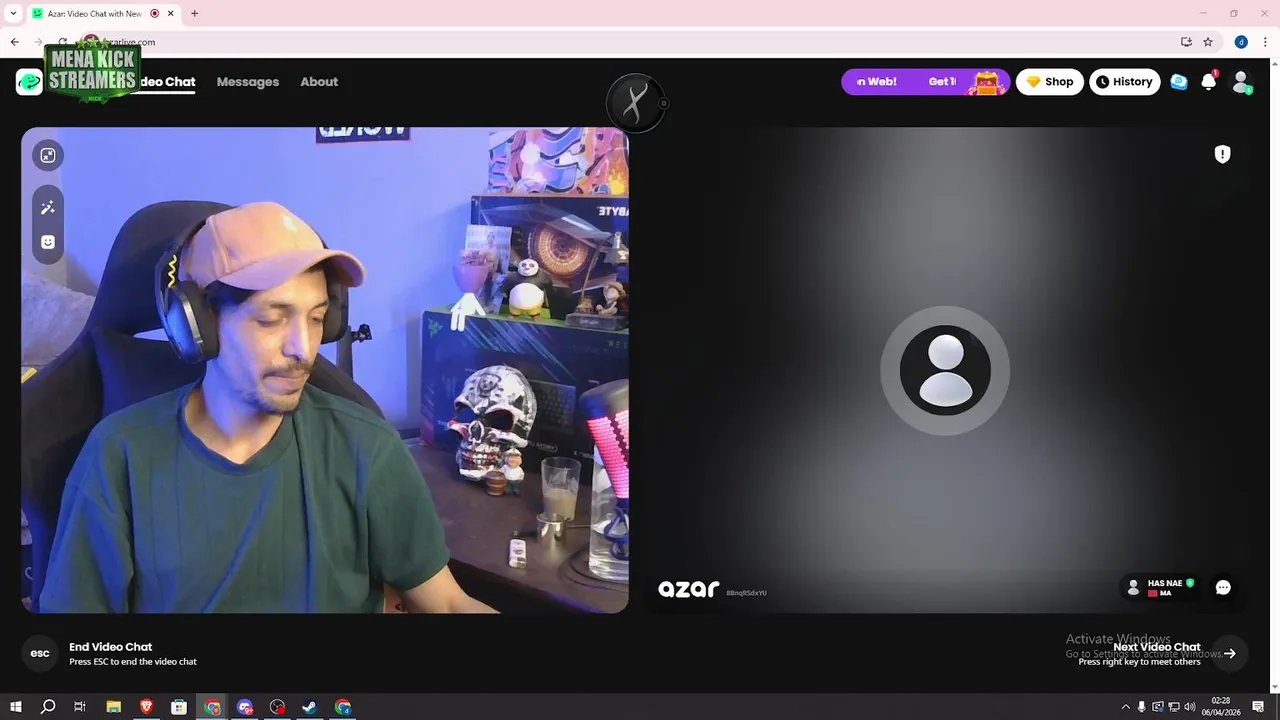Click 'End Video Chat' label
Viewport: 1280px width, 720px height.
point(111,647)
